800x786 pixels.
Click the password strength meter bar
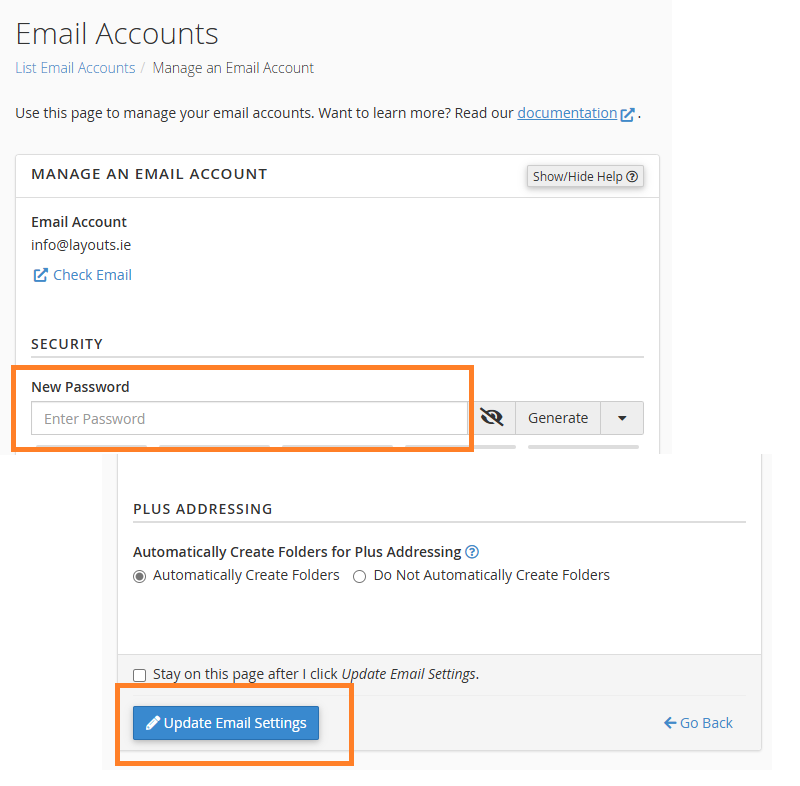click(x=337, y=446)
